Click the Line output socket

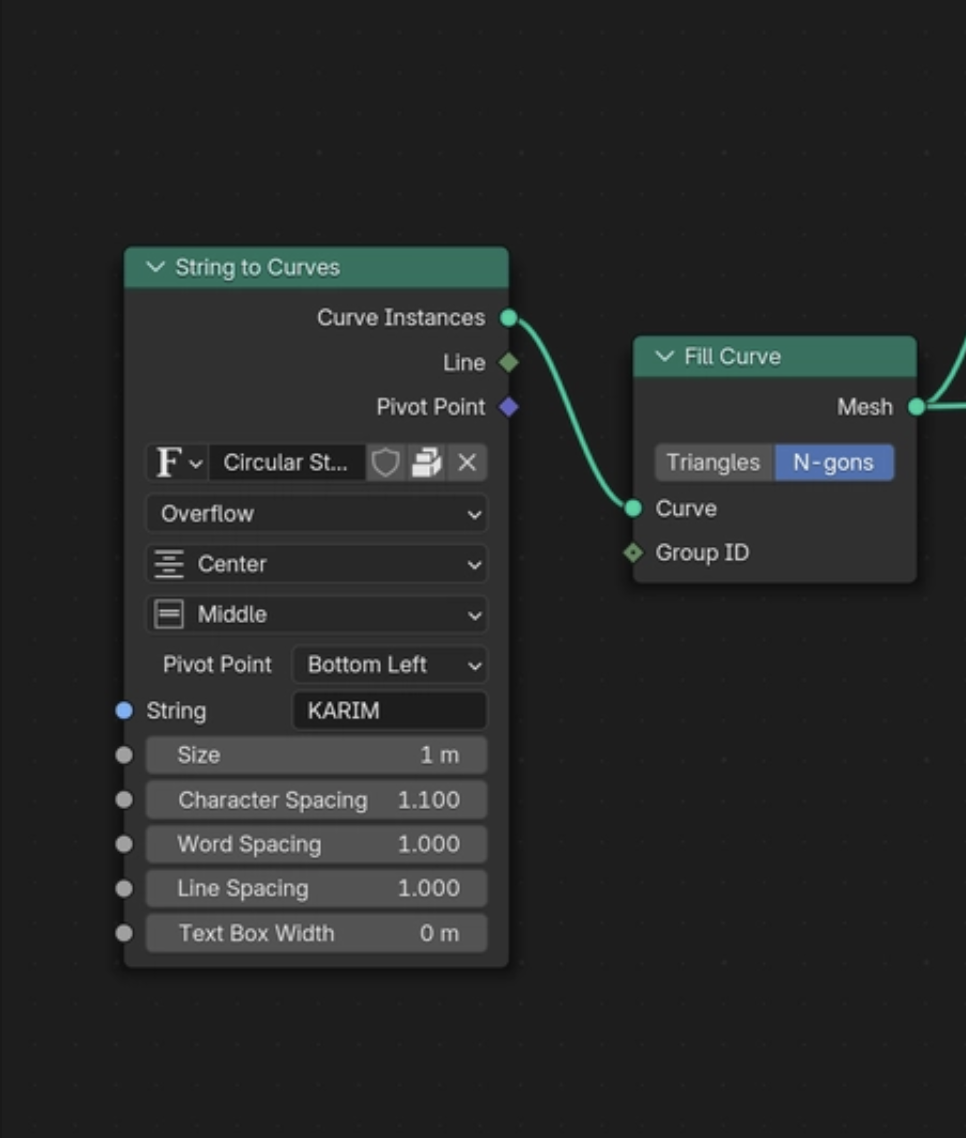[509, 362]
